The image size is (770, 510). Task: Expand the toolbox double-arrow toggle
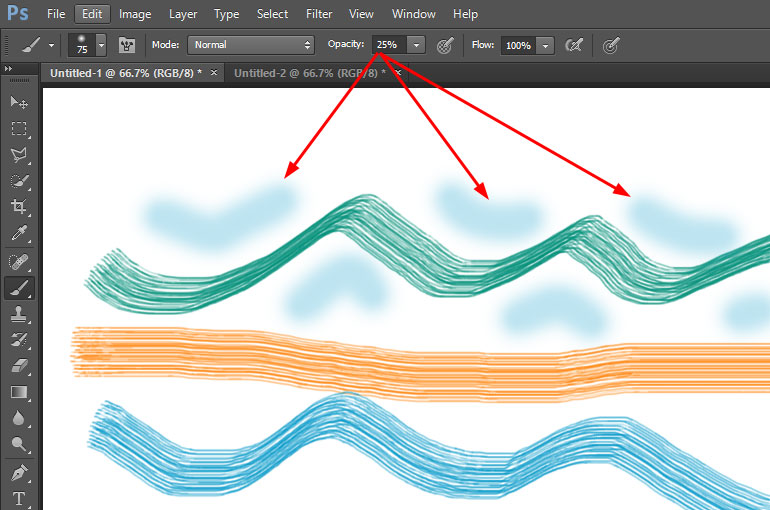(8, 69)
